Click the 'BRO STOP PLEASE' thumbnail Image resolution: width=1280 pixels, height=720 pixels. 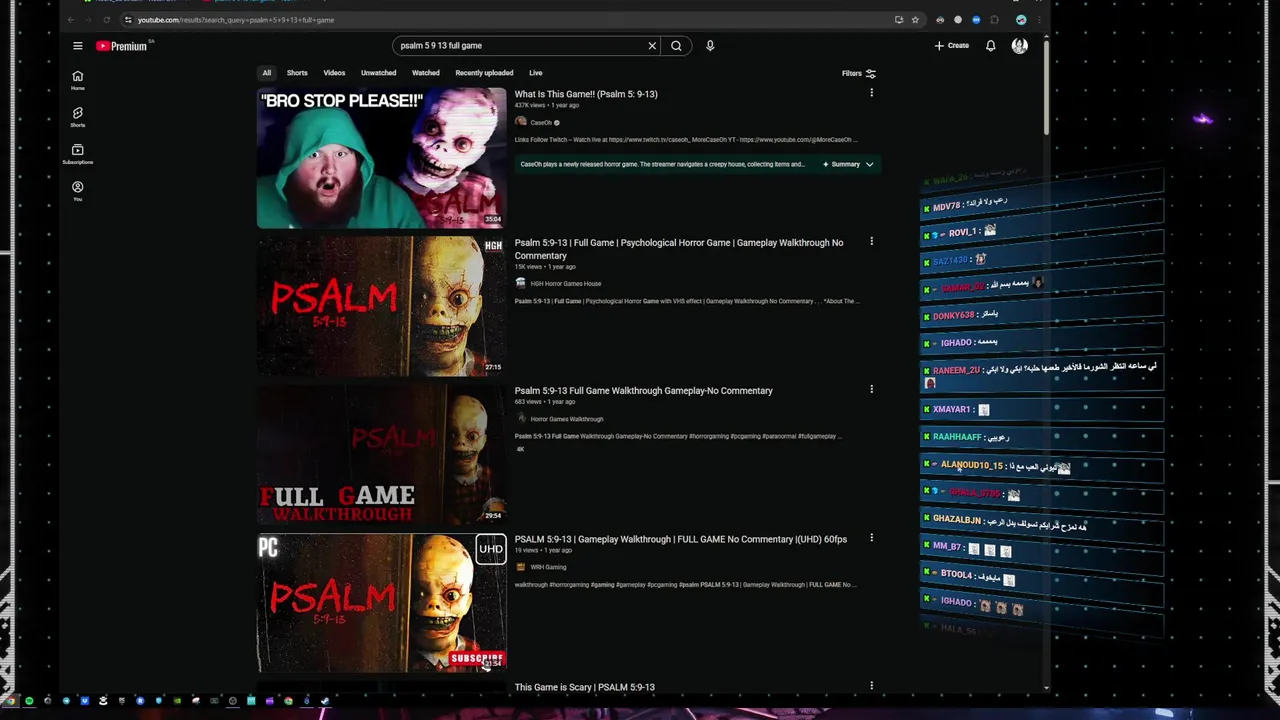tap(381, 158)
